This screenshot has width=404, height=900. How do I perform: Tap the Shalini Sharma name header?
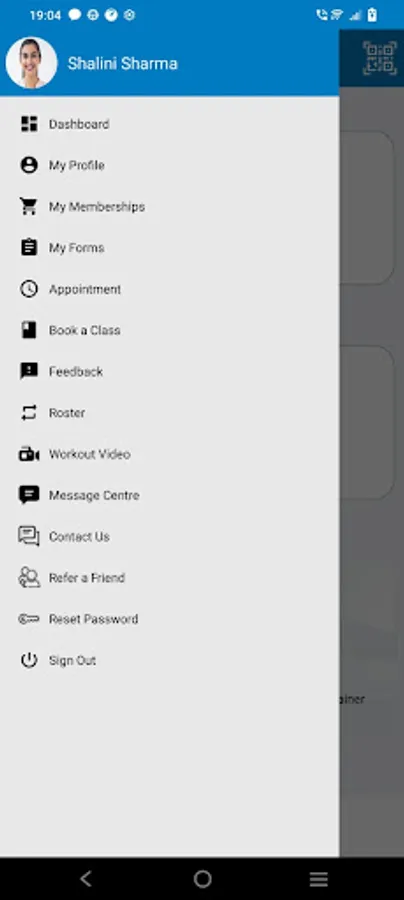(x=122, y=63)
